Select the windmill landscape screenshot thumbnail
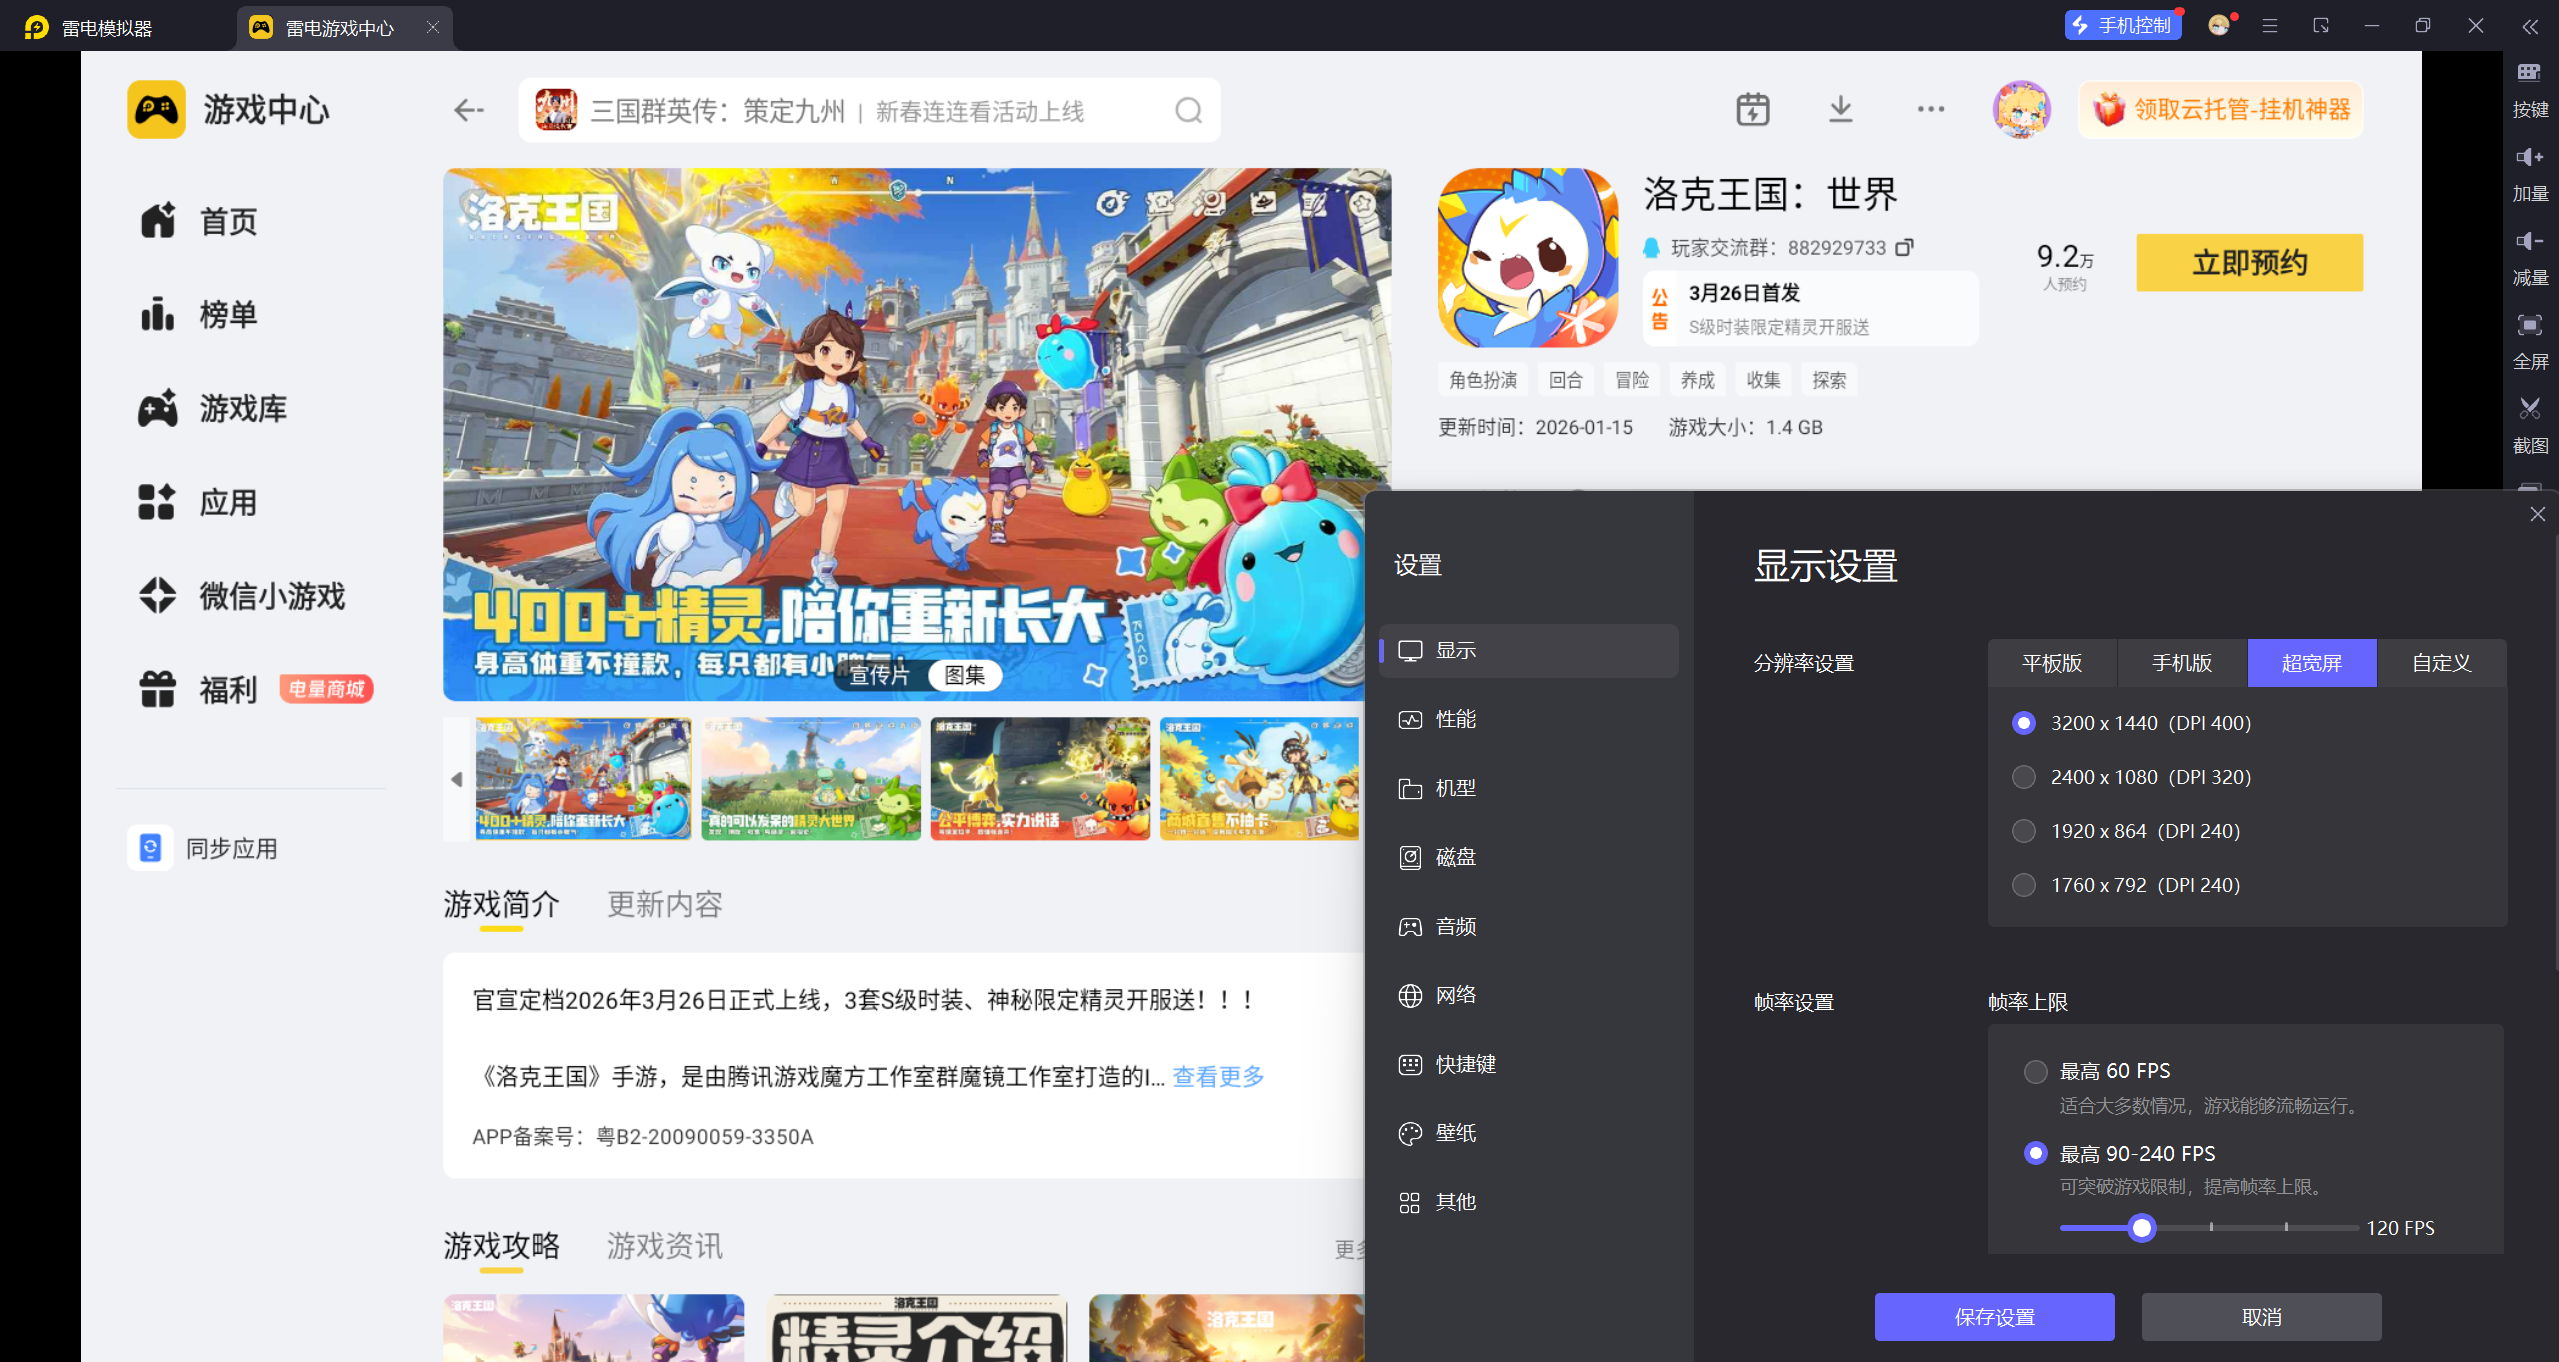The width and height of the screenshot is (2559, 1362). tap(810, 779)
